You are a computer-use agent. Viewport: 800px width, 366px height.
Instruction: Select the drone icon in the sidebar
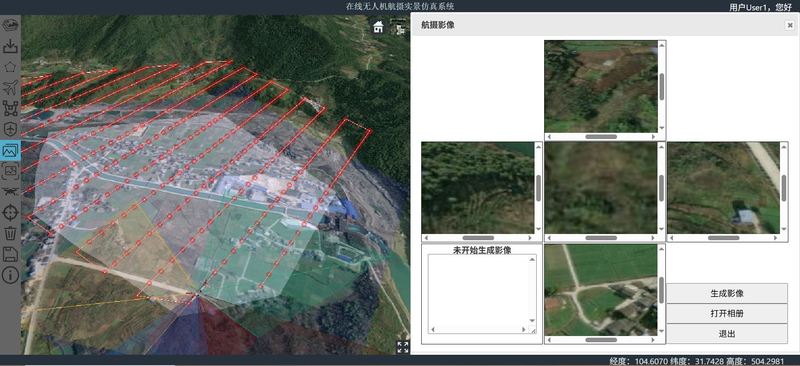tap(10, 192)
